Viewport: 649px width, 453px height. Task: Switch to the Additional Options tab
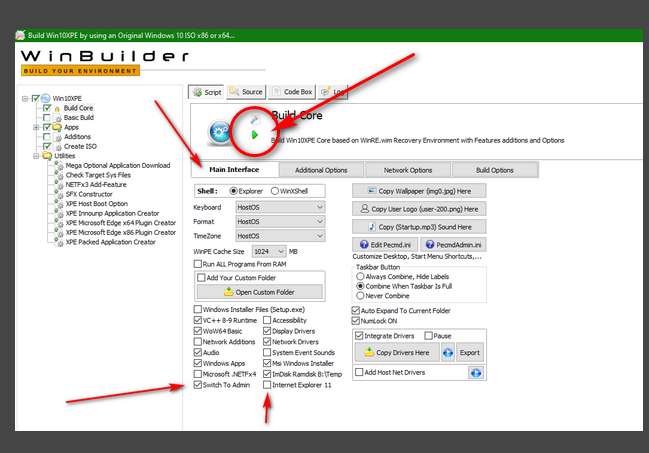(x=321, y=170)
